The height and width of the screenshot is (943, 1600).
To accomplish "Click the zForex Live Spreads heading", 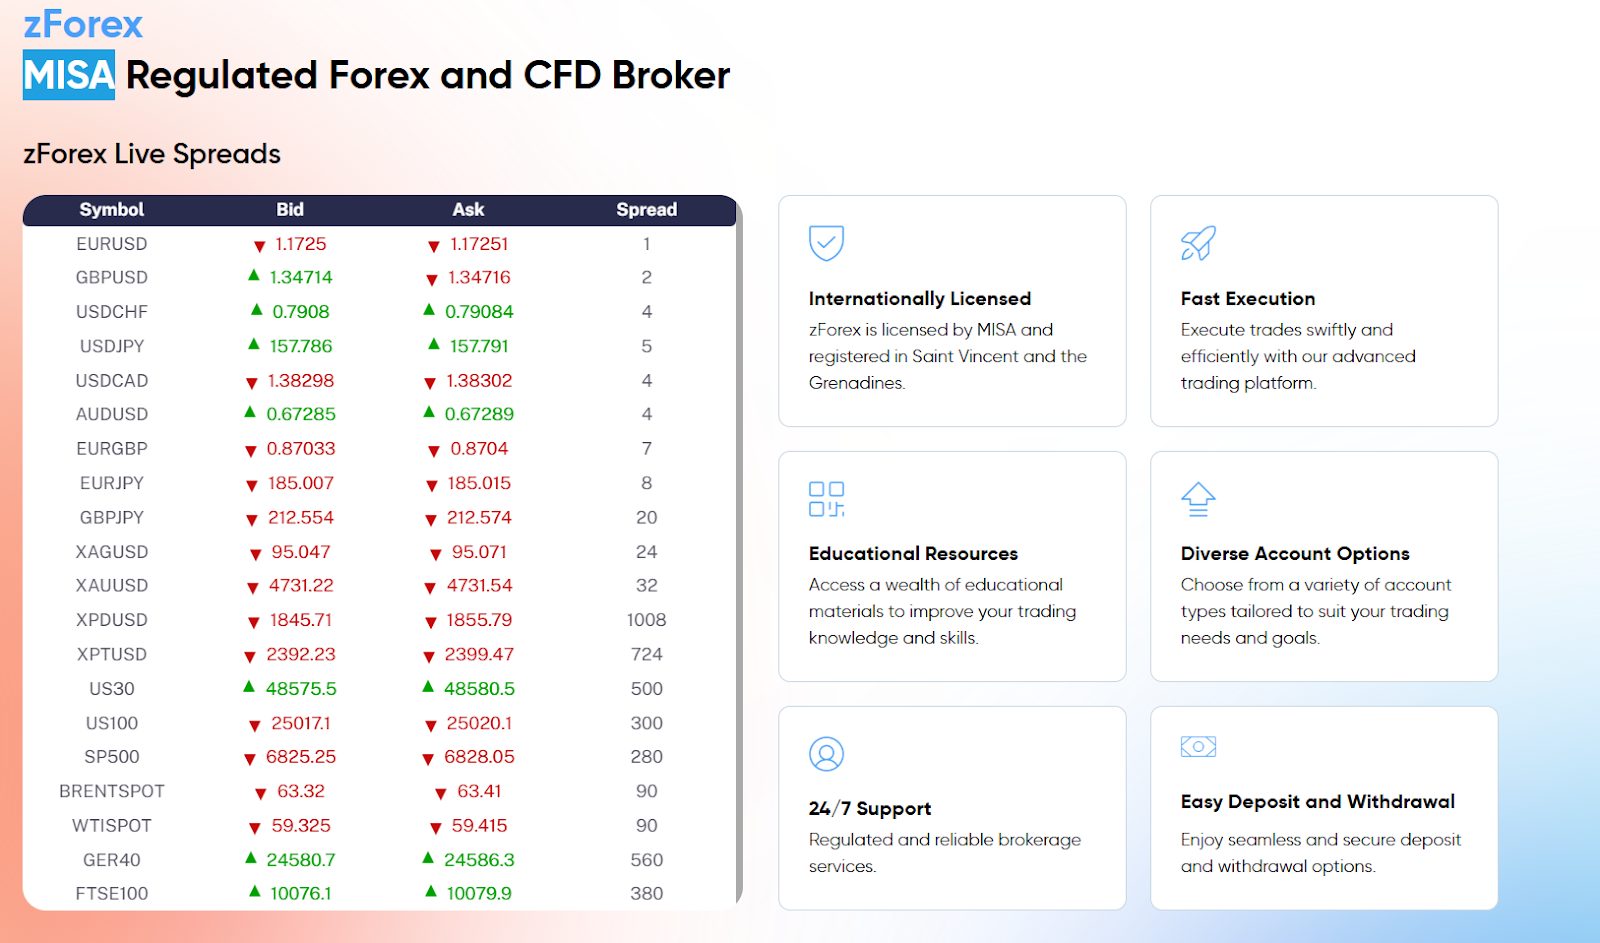I will pyautogui.click(x=152, y=154).
